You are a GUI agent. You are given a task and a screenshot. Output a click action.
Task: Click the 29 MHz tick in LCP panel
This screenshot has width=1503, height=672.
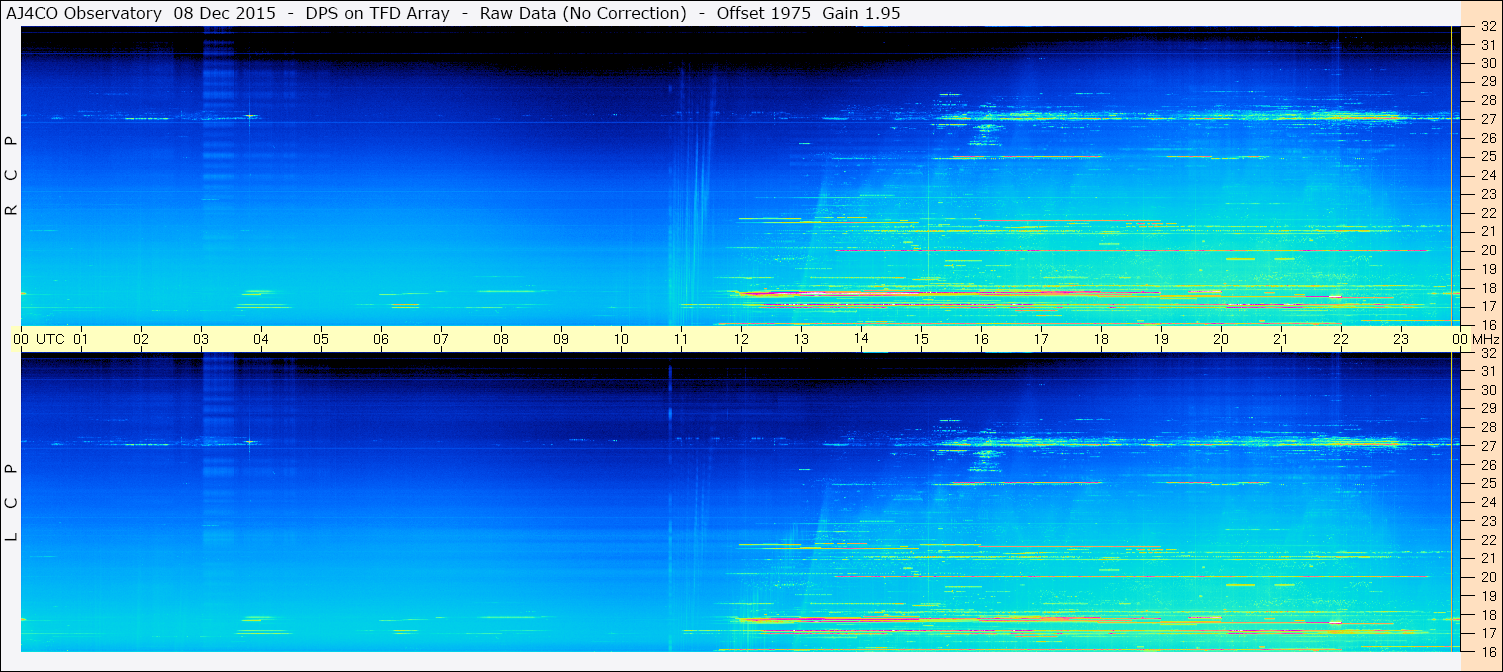(1488, 409)
